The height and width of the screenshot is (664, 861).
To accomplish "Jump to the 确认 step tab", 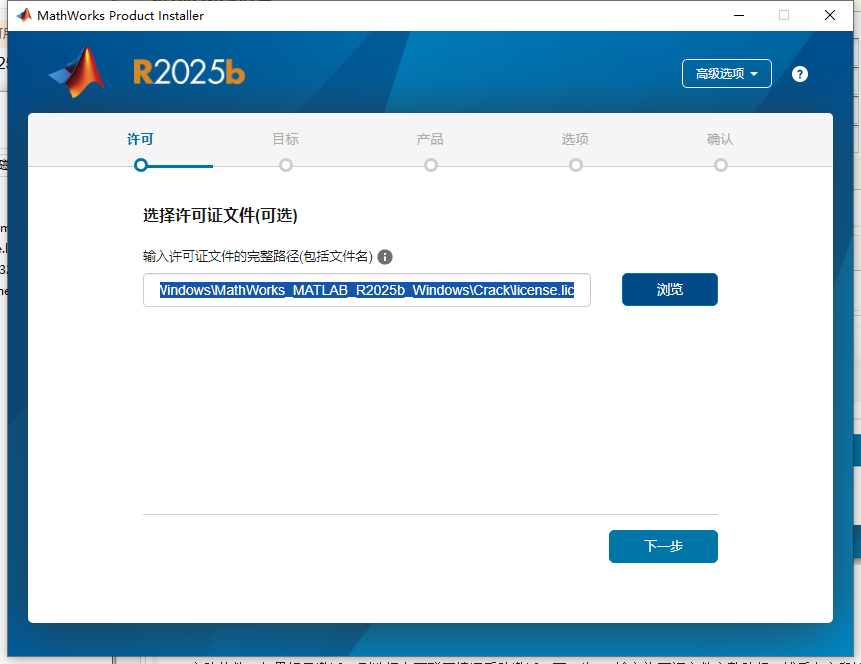I will 721,140.
